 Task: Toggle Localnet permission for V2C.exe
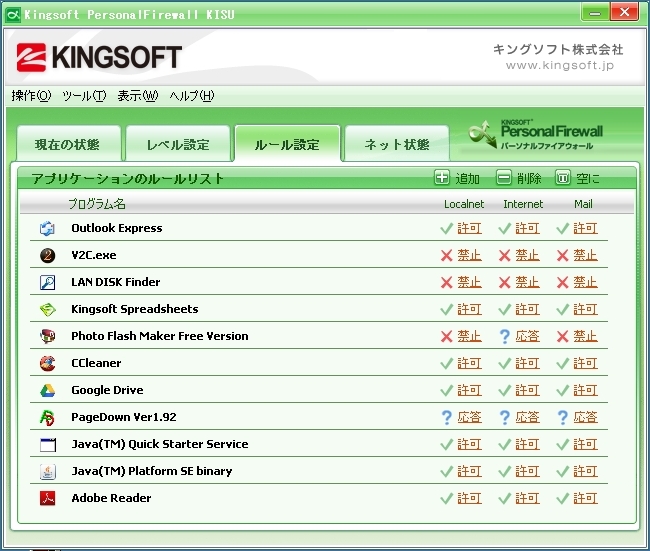469,255
